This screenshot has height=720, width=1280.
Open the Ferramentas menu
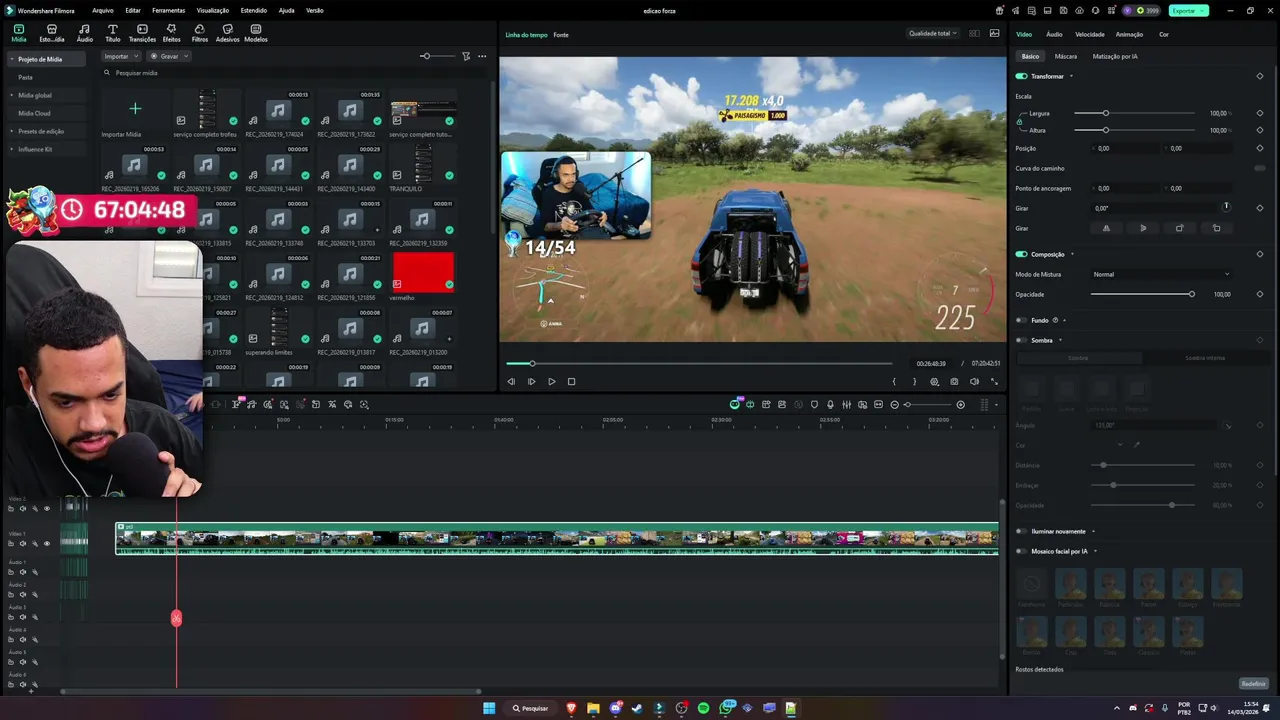point(168,10)
